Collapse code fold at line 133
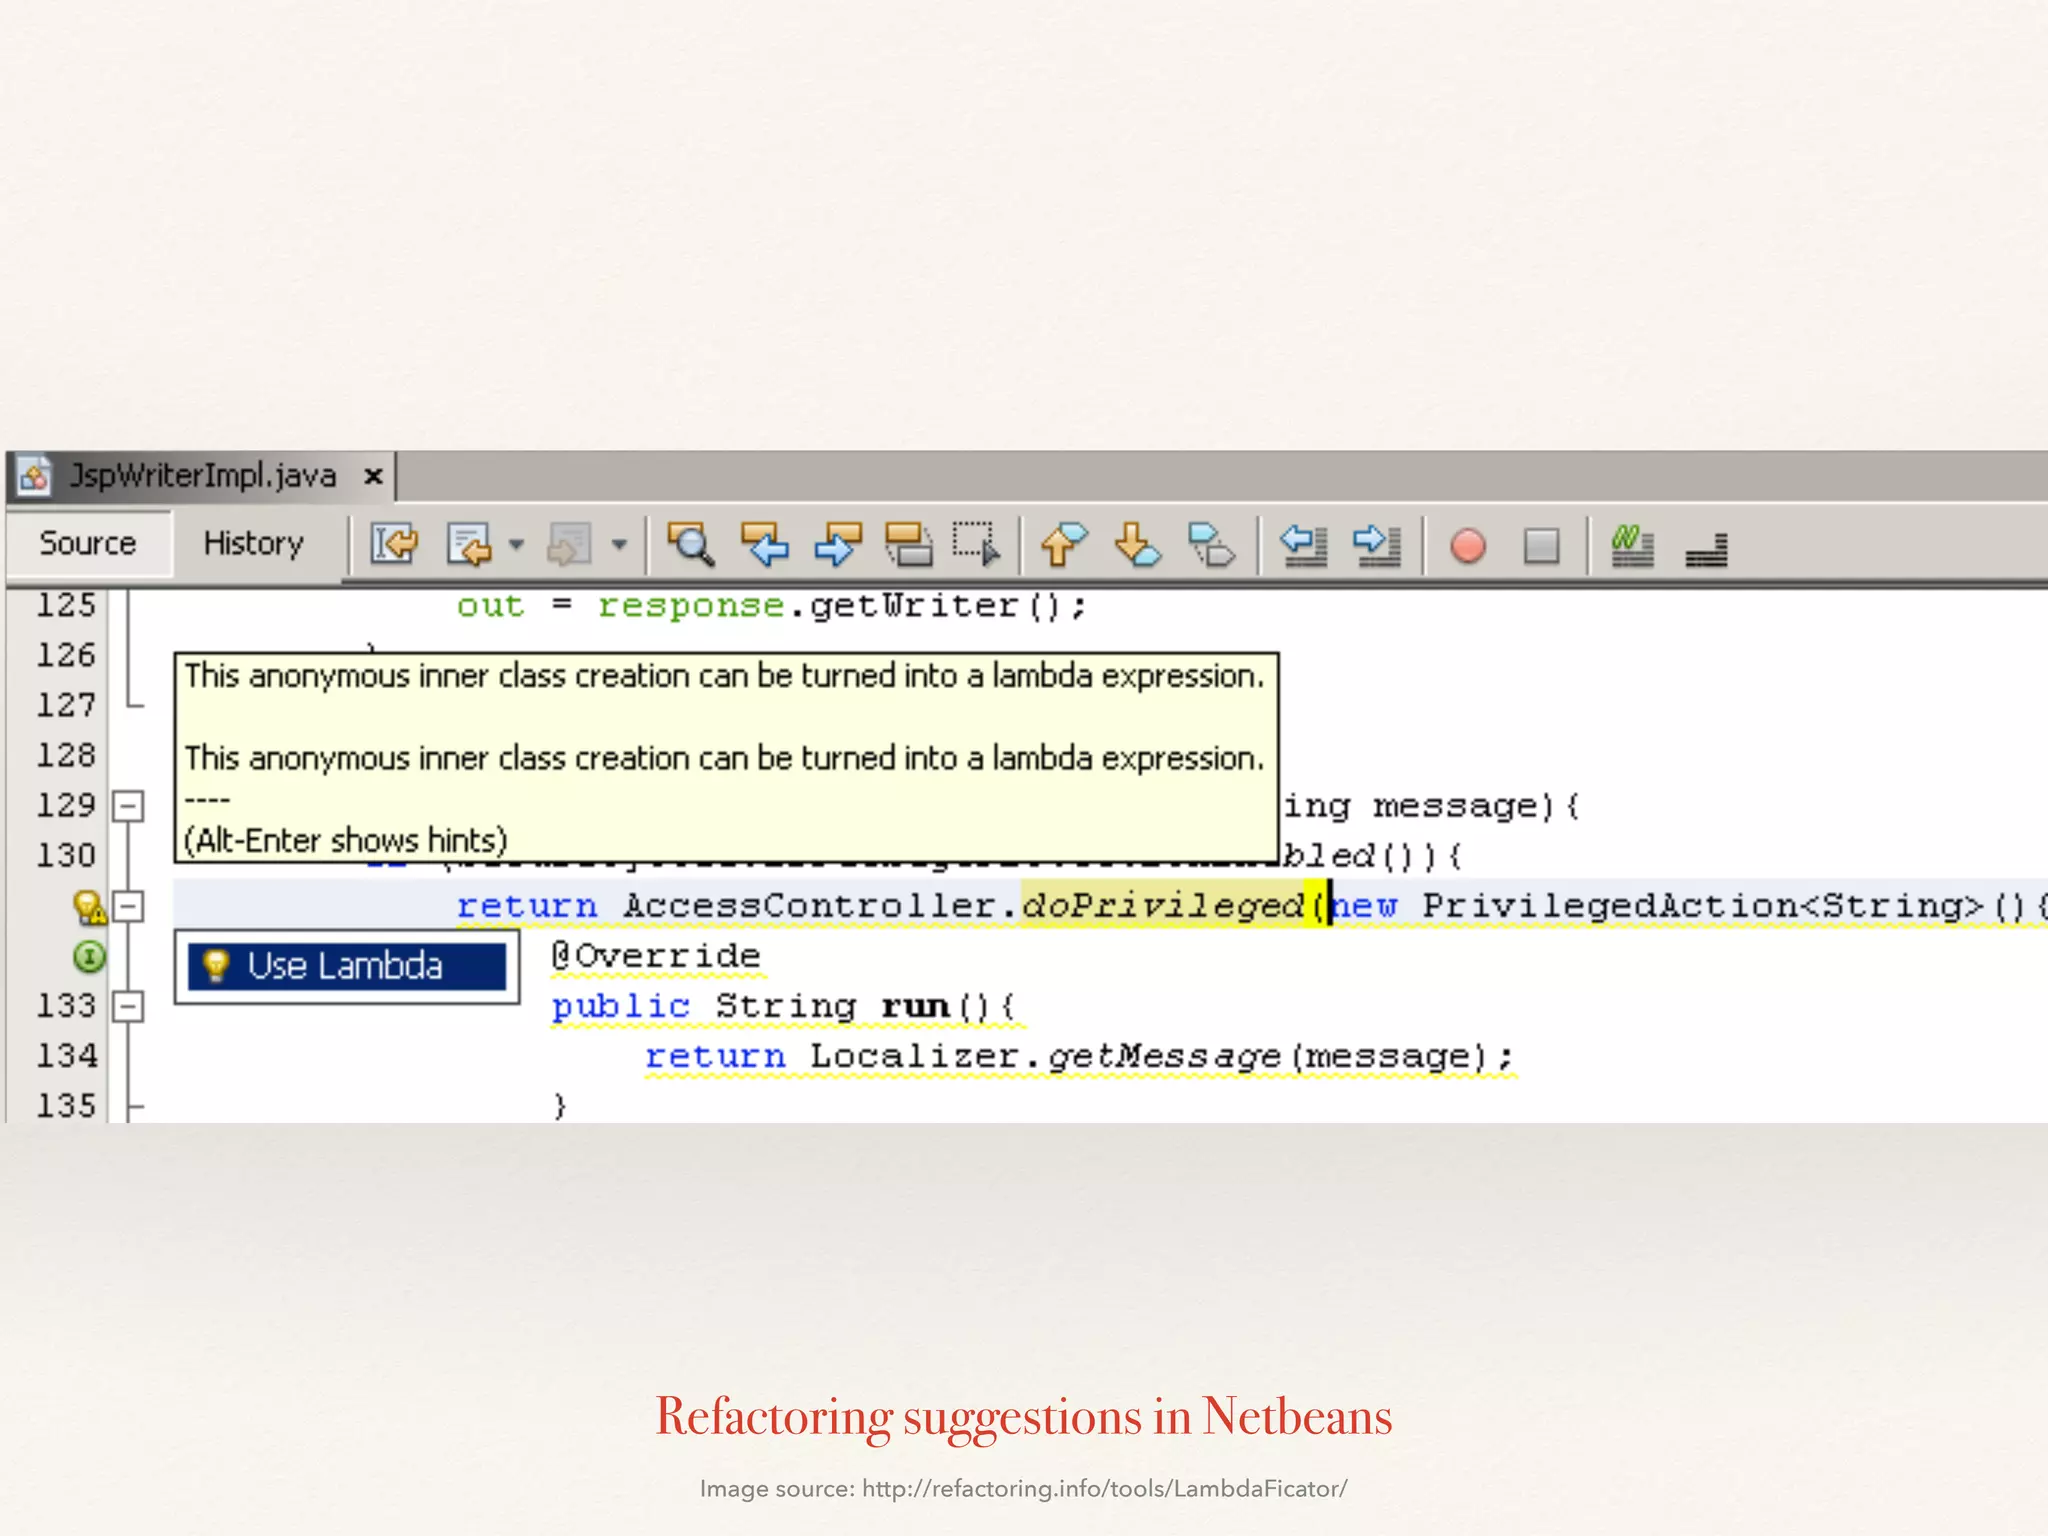The image size is (2048, 1536). point(128,1006)
